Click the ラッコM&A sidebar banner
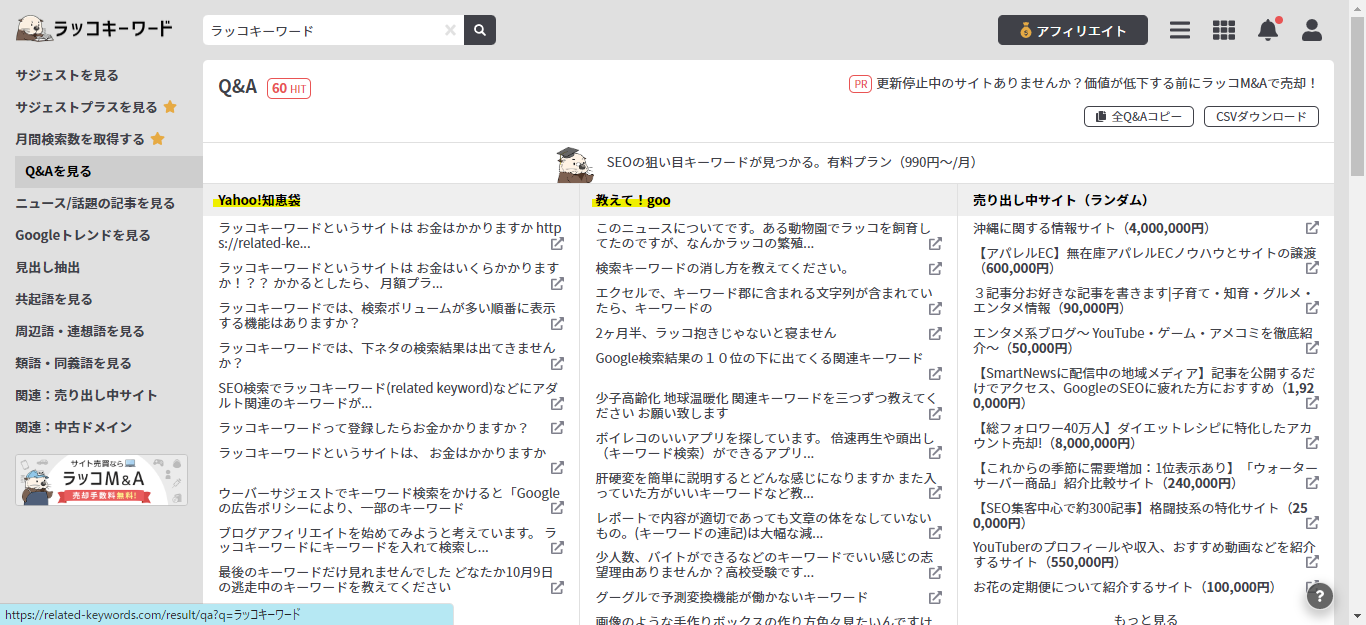The height and width of the screenshot is (625, 1366). click(x=101, y=480)
